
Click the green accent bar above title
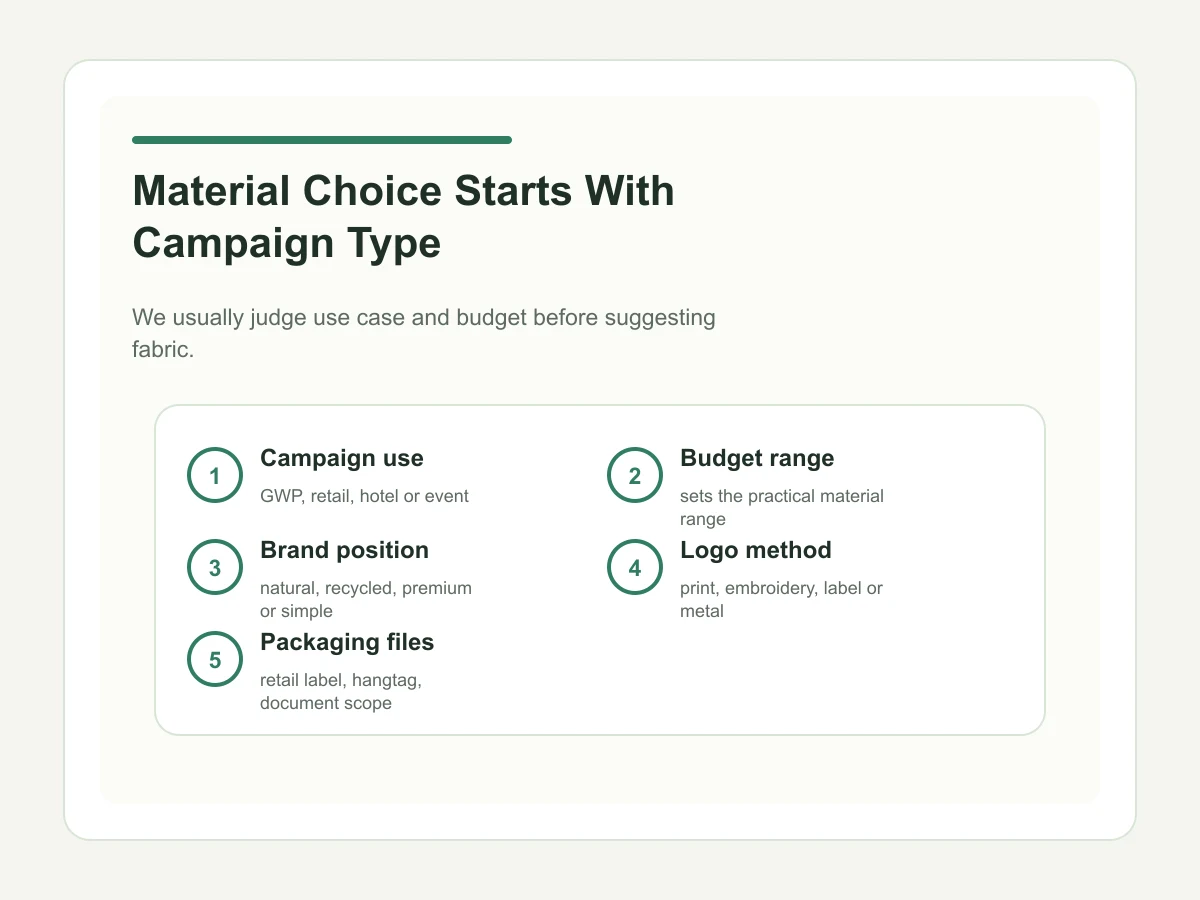click(322, 140)
